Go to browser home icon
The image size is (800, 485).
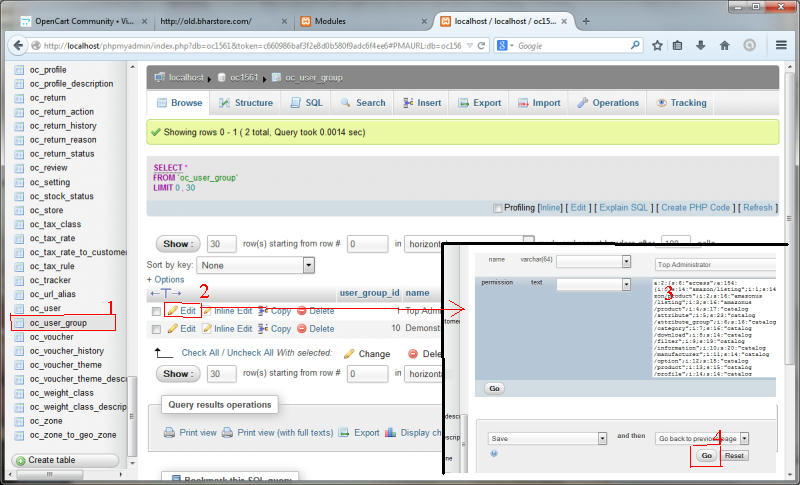point(724,45)
